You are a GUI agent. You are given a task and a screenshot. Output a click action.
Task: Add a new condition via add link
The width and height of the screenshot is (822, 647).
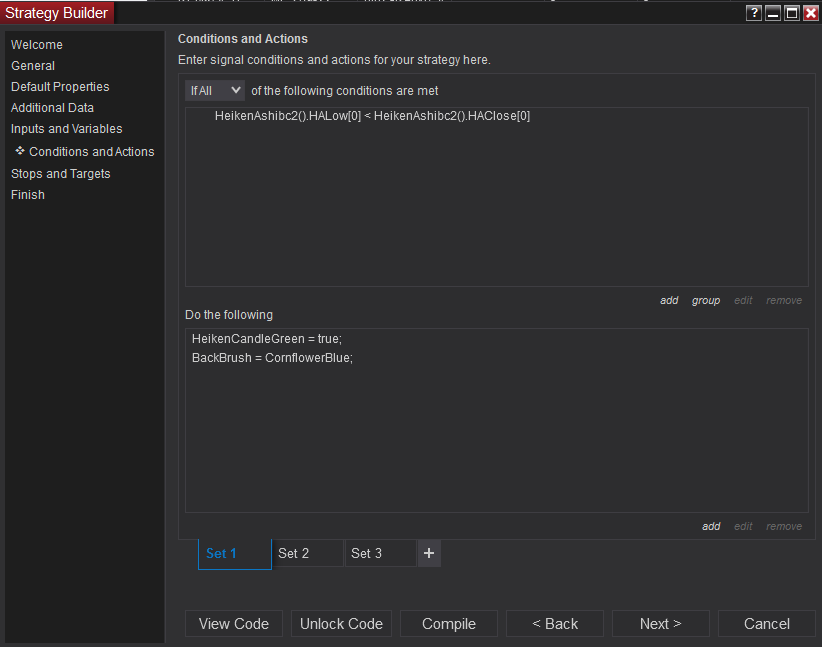tap(669, 300)
